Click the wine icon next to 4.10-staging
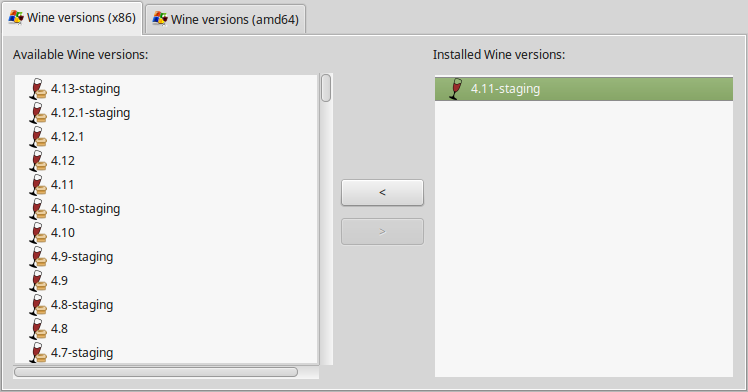The height and width of the screenshot is (392, 748). 38,209
